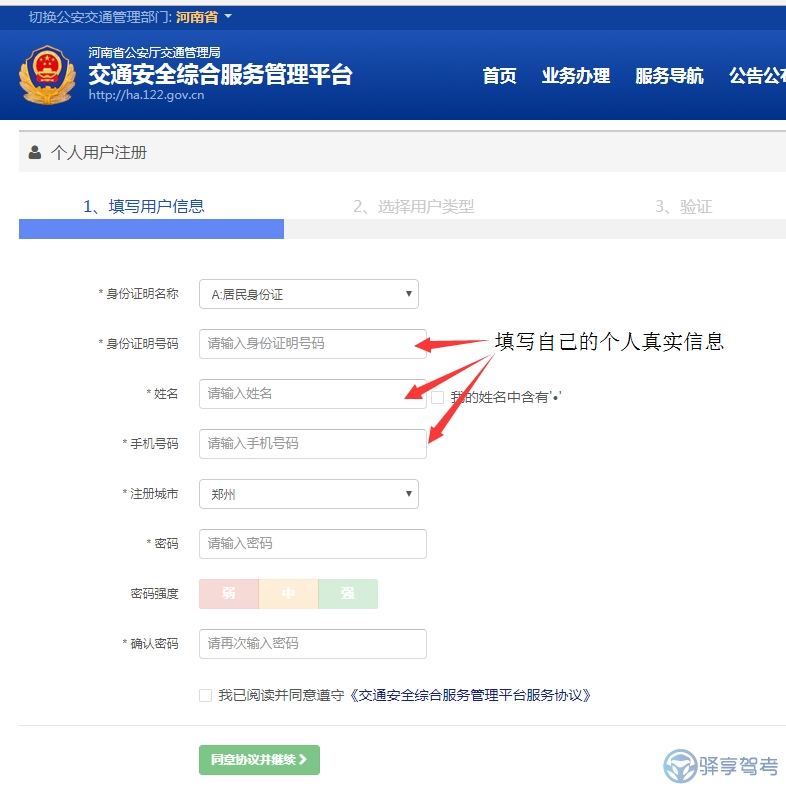This screenshot has width=786, height=792.
Task: Focus the 确认密码 input field
Action: tap(313, 644)
